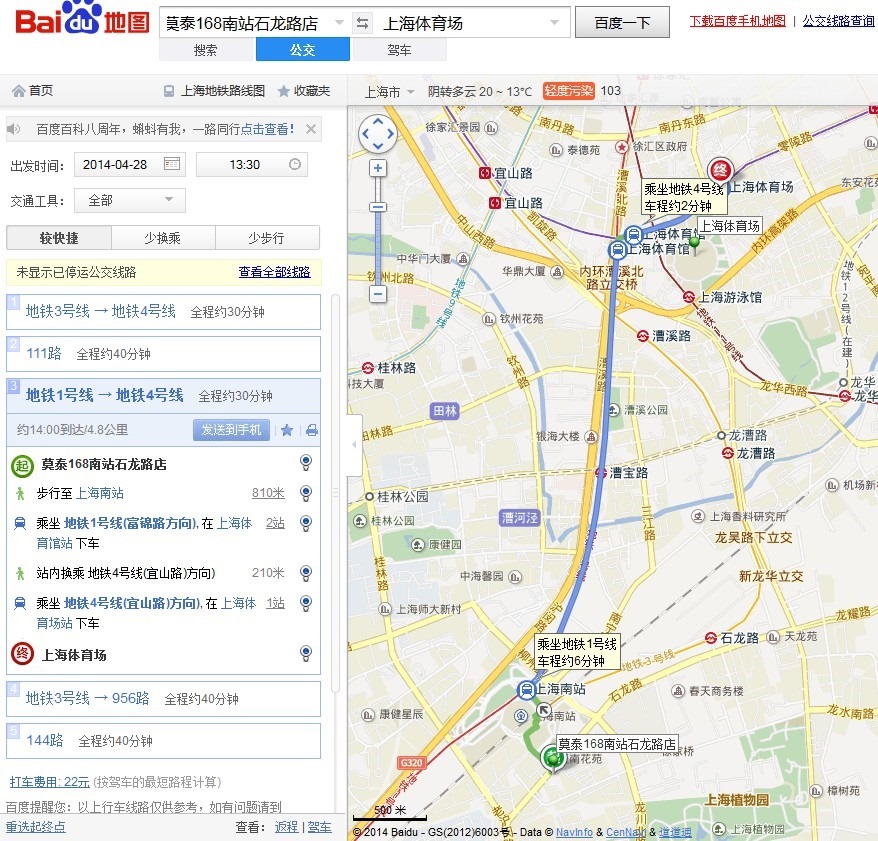Click the swap origin and destination icon
This screenshot has width=878, height=841.
tap(362, 23)
